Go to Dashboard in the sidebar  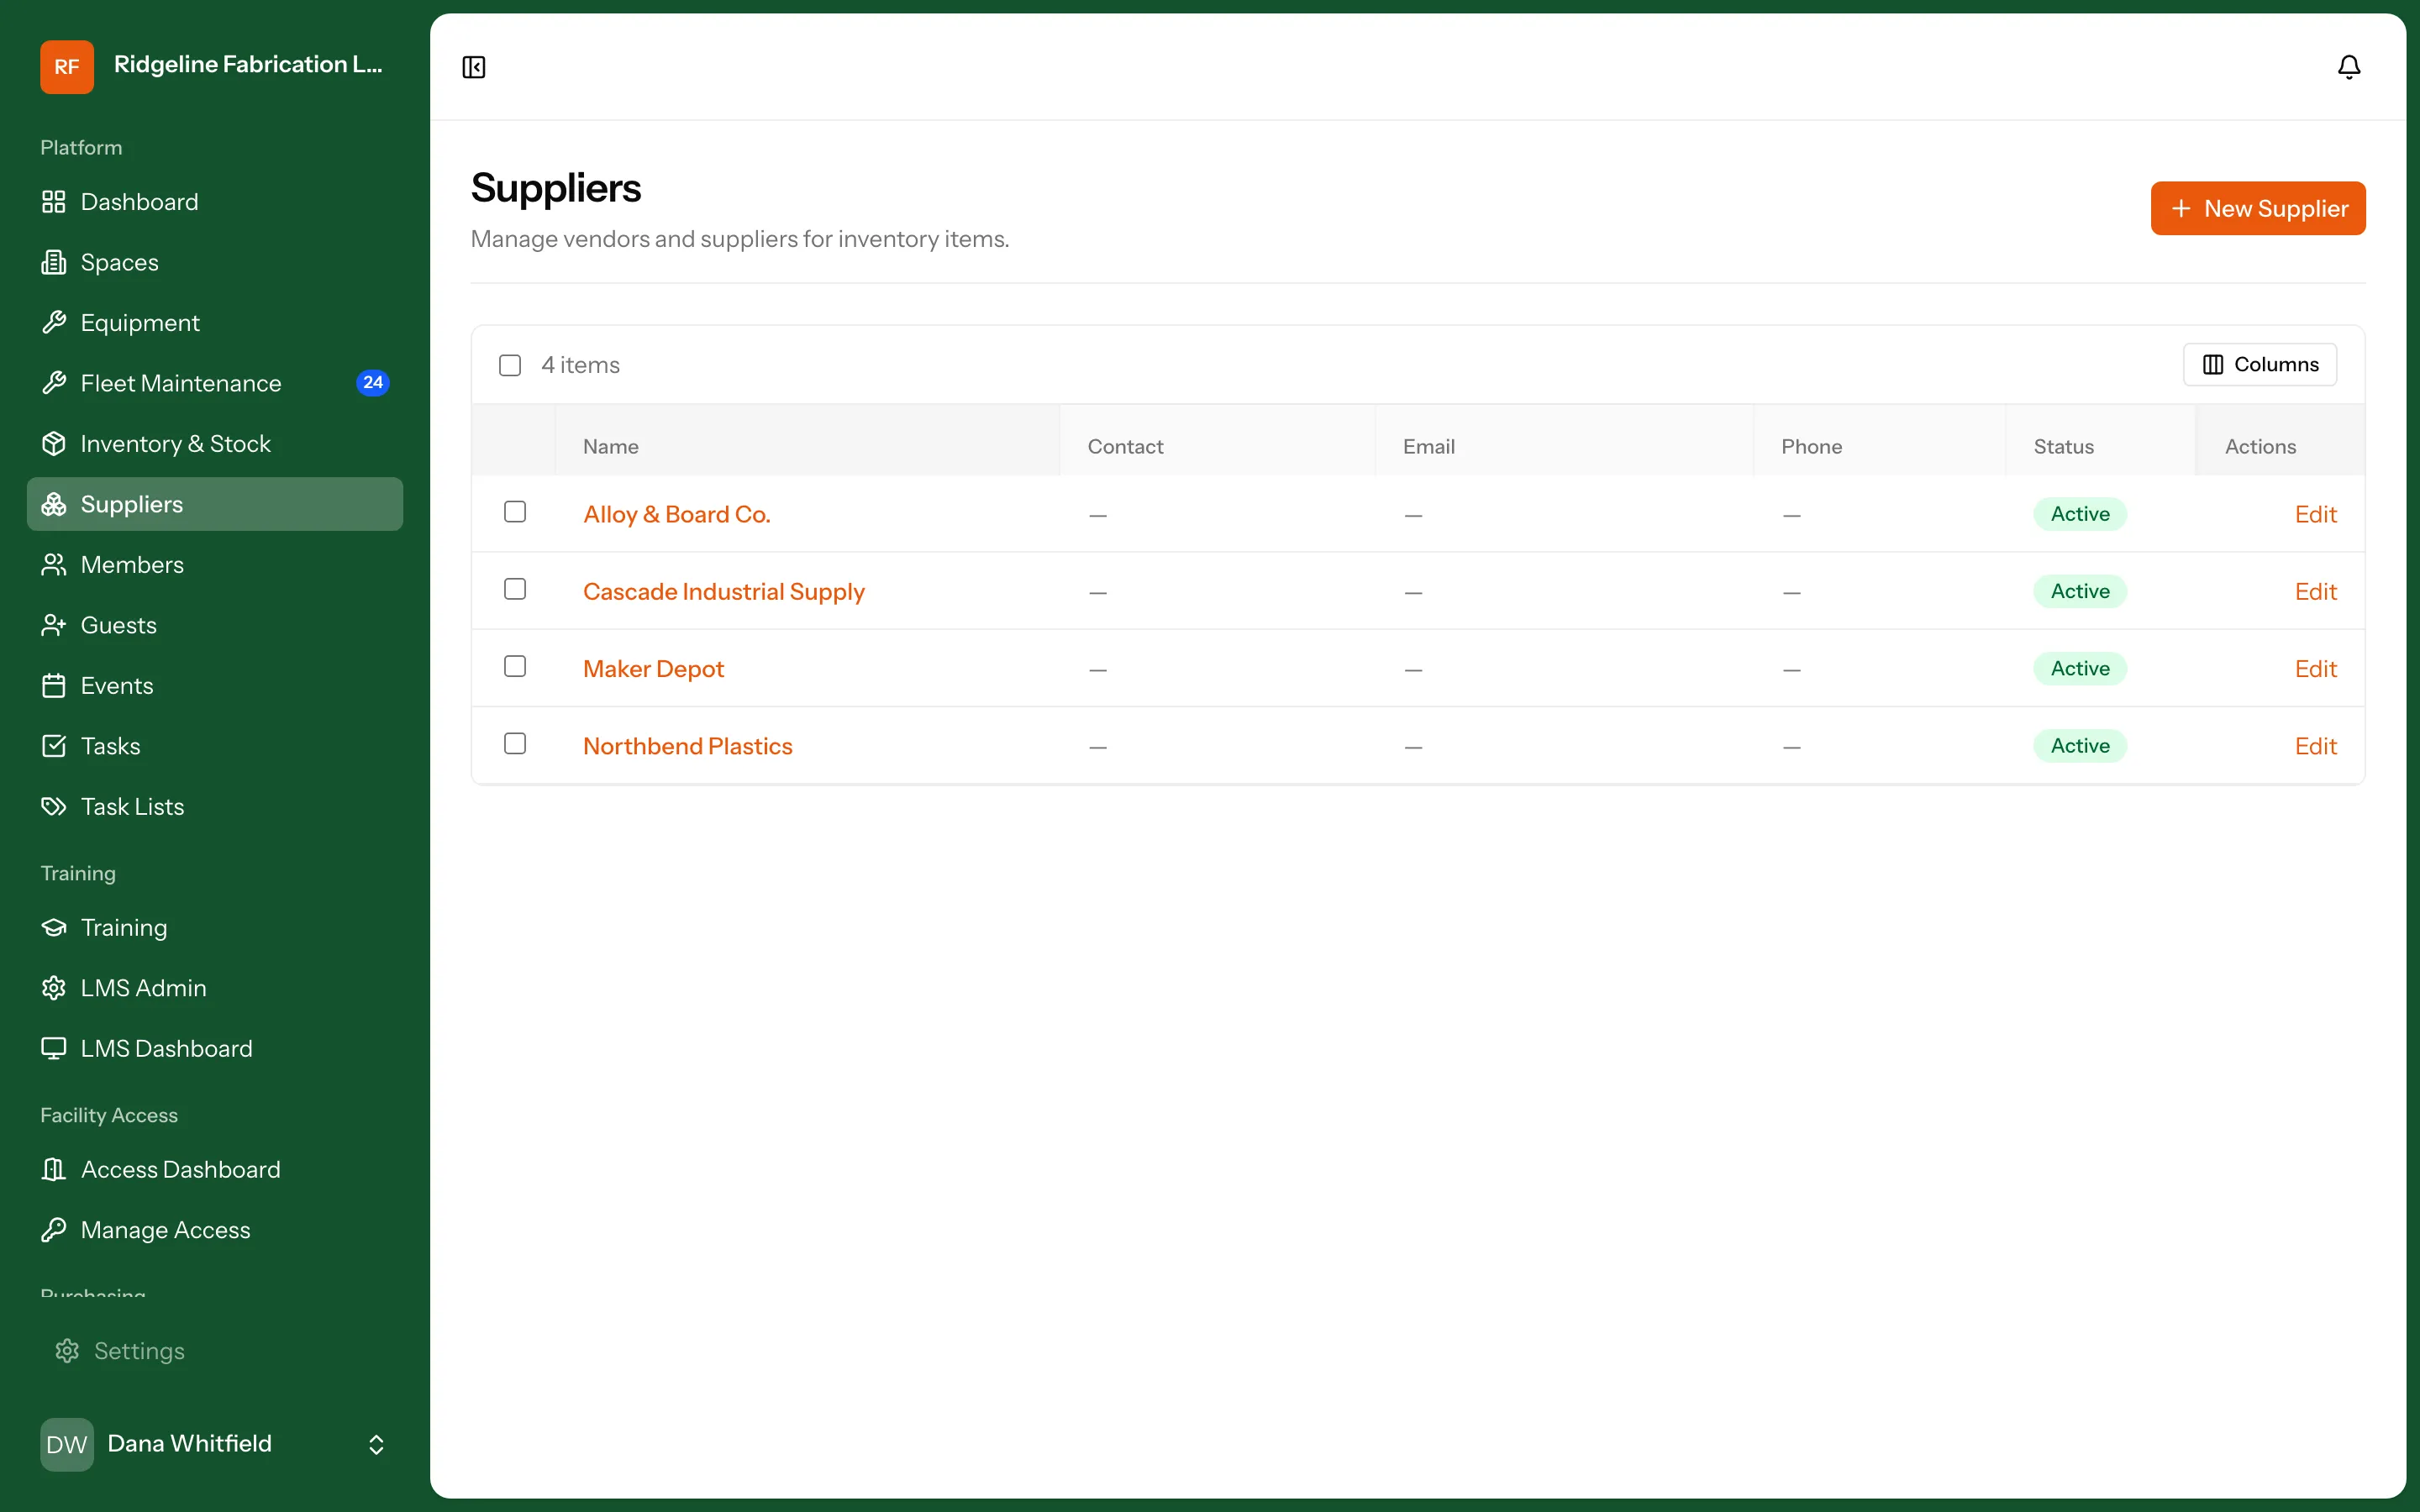click(x=215, y=202)
